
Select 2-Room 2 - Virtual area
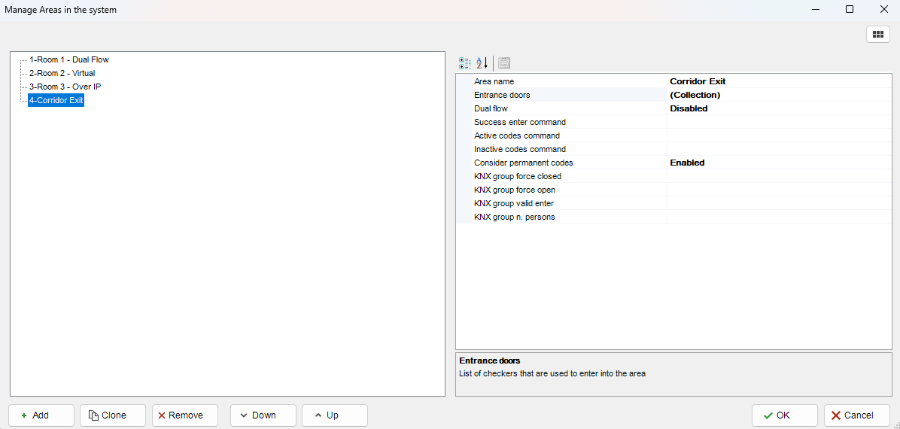(62, 73)
